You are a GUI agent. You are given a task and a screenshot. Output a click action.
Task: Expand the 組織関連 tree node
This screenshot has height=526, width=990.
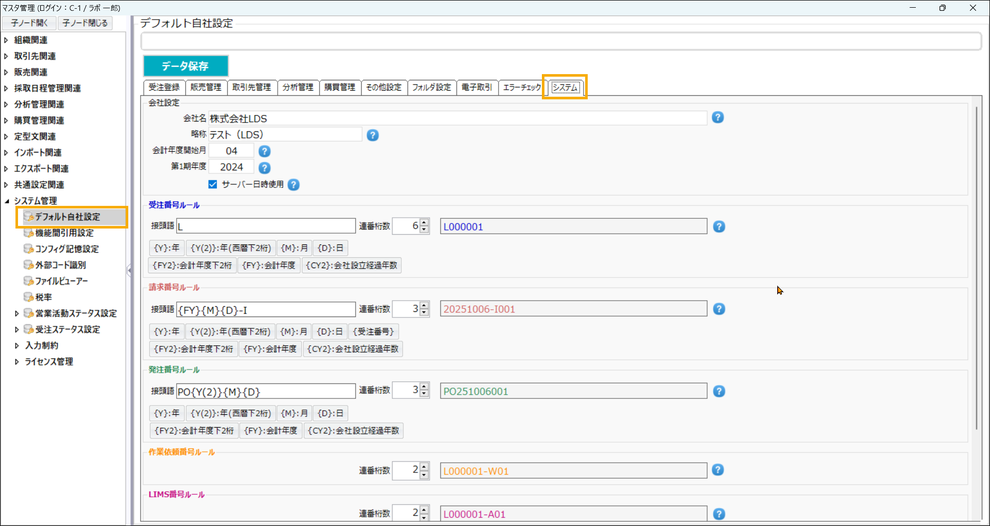point(6,40)
